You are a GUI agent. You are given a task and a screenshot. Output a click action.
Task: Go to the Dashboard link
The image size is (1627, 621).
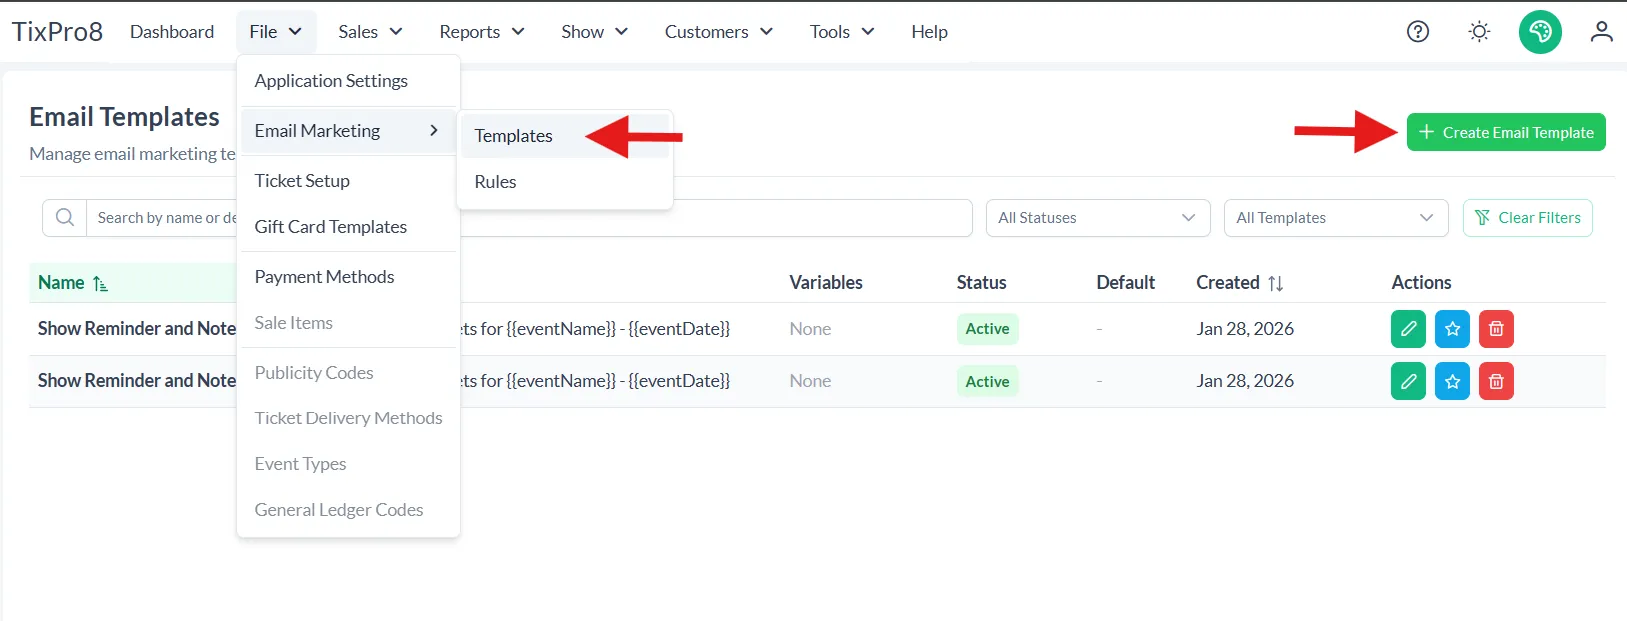pos(172,32)
